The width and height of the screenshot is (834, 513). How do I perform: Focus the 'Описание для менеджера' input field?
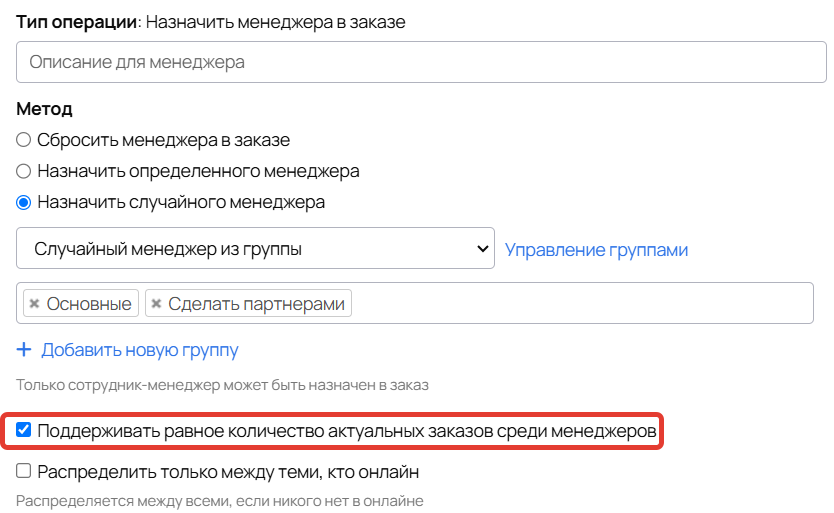(x=421, y=62)
